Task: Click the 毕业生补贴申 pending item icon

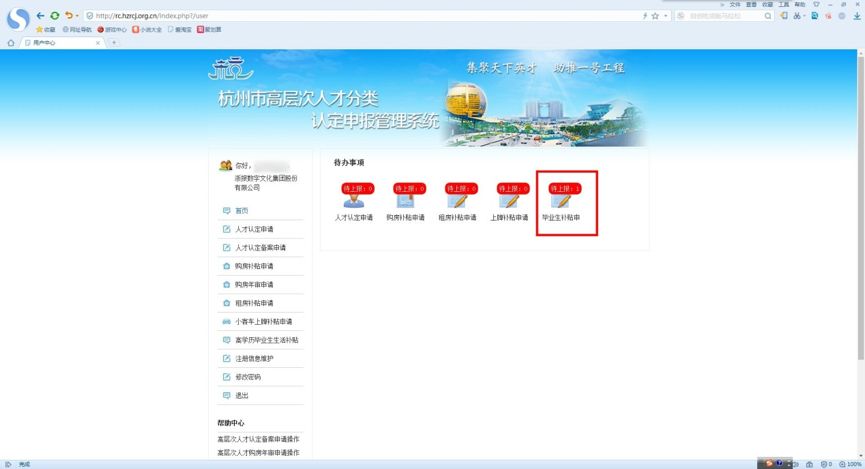Action: pyautogui.click(x=561, y=201)
